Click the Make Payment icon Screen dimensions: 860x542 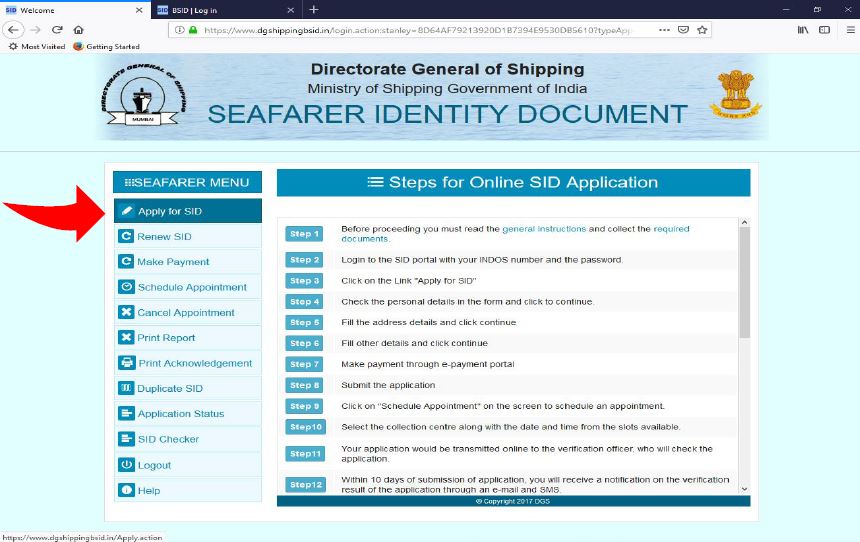click(126, 262)
